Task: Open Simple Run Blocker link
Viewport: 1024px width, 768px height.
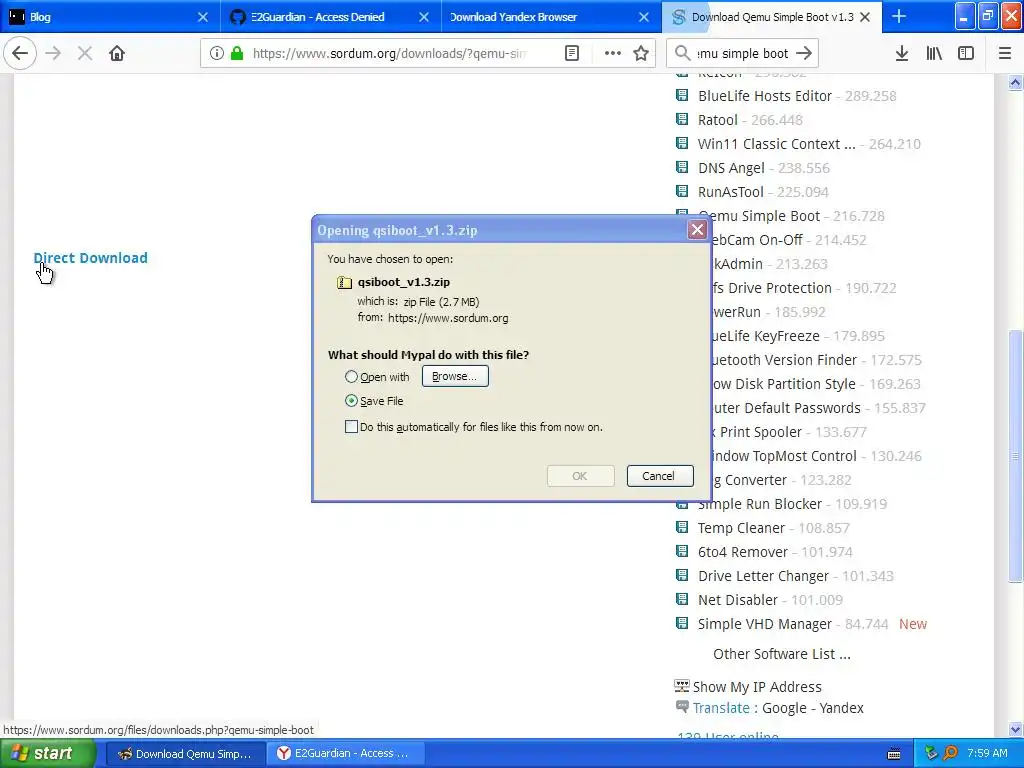Action: (760, 504)
